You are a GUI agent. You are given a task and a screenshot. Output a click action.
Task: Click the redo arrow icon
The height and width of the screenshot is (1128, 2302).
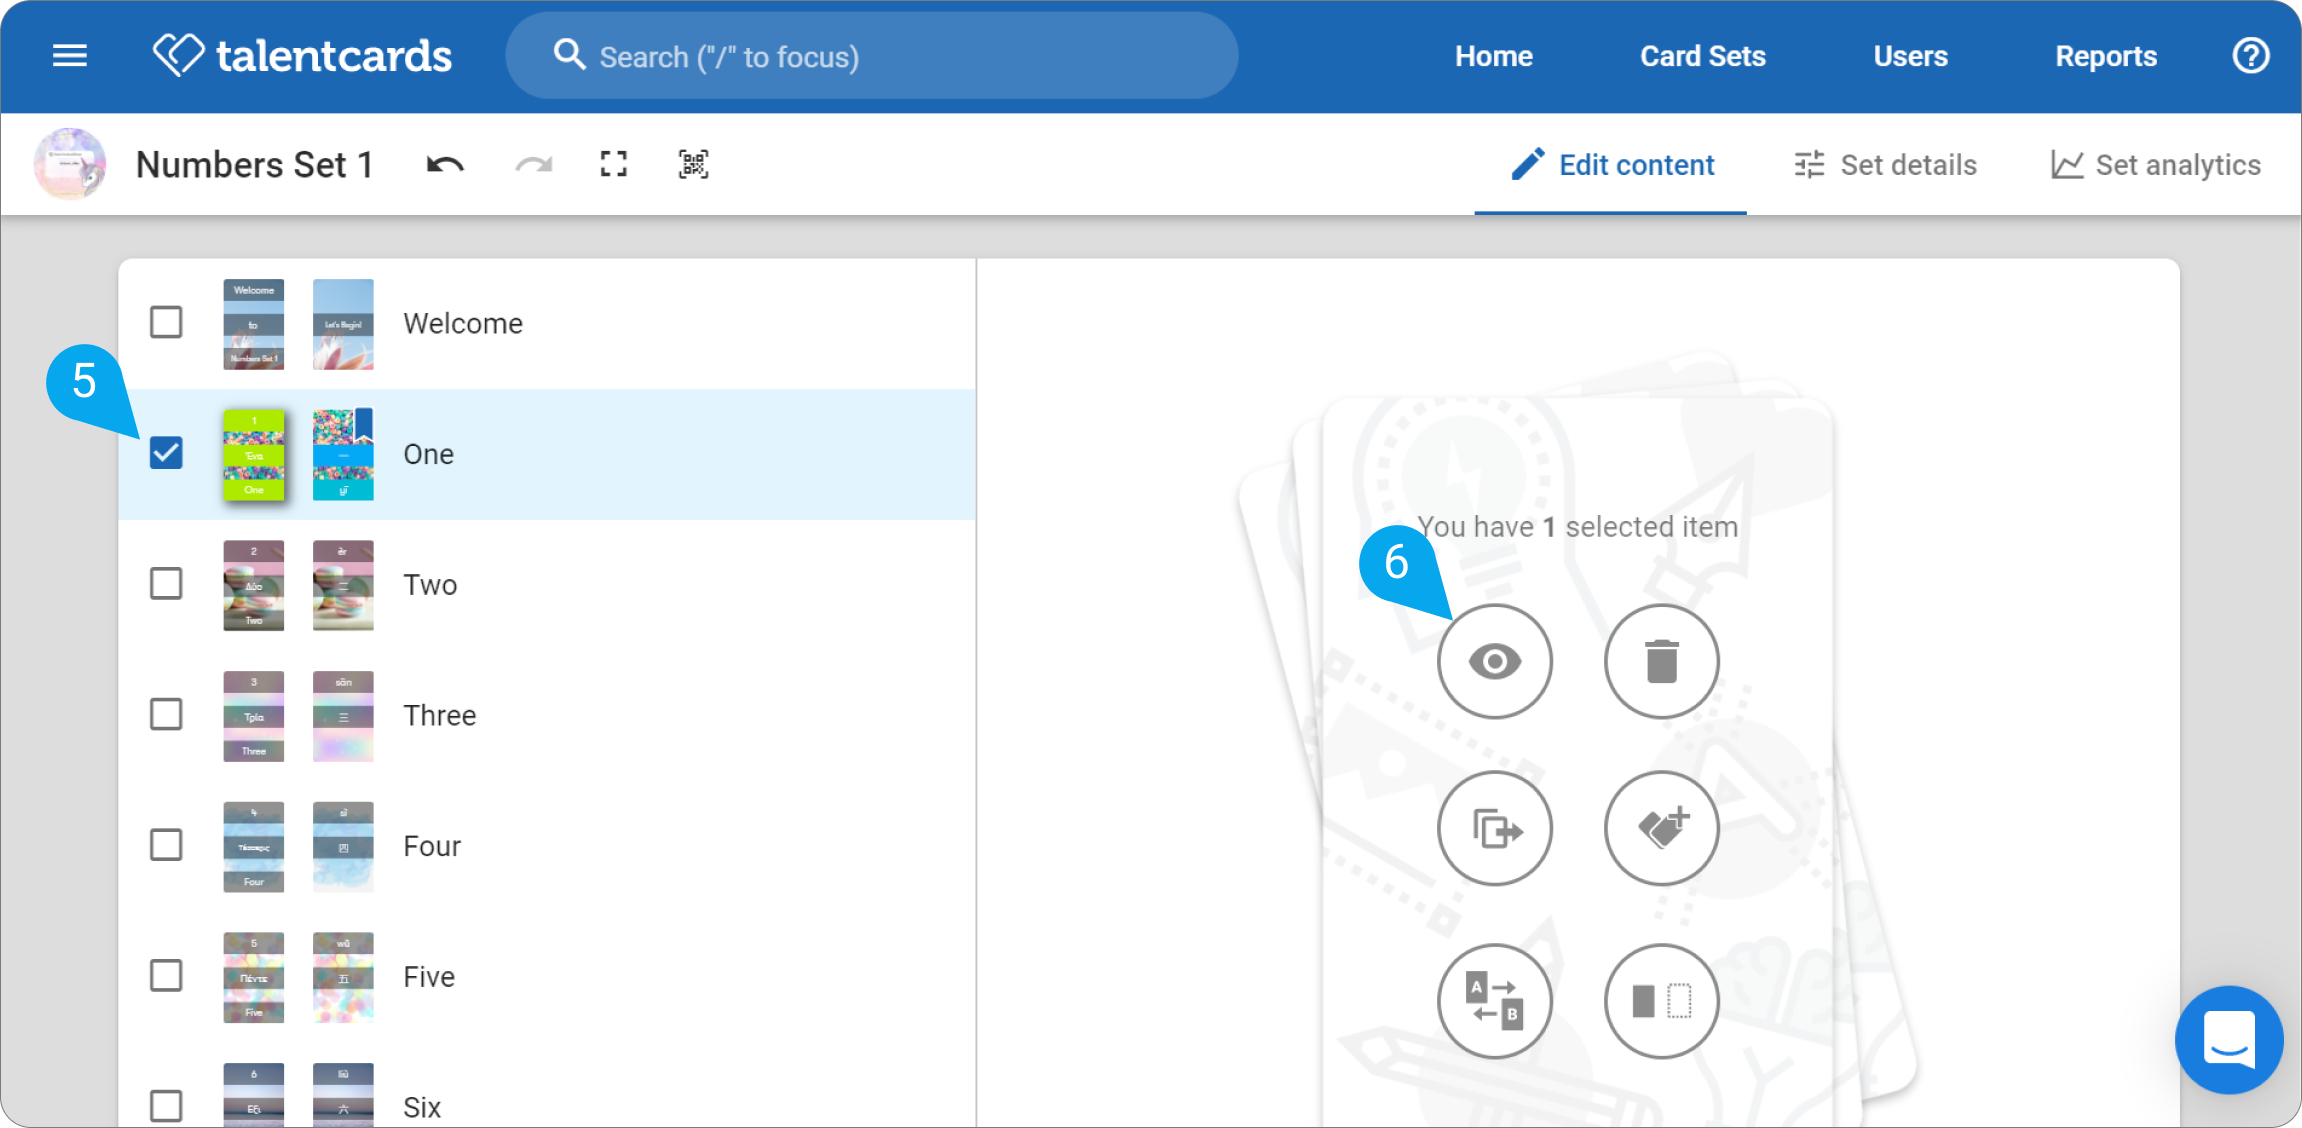pyautogui.click(x=533, y=165)
